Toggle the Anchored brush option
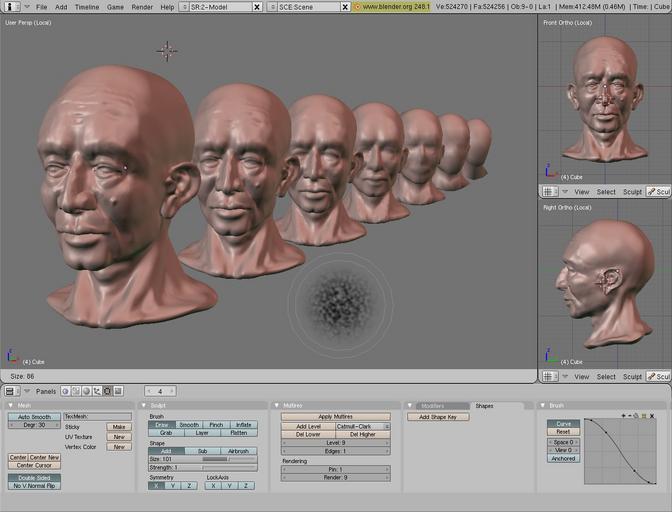The width and height of the screenshot is (672, 512). (x=563, y=458)
